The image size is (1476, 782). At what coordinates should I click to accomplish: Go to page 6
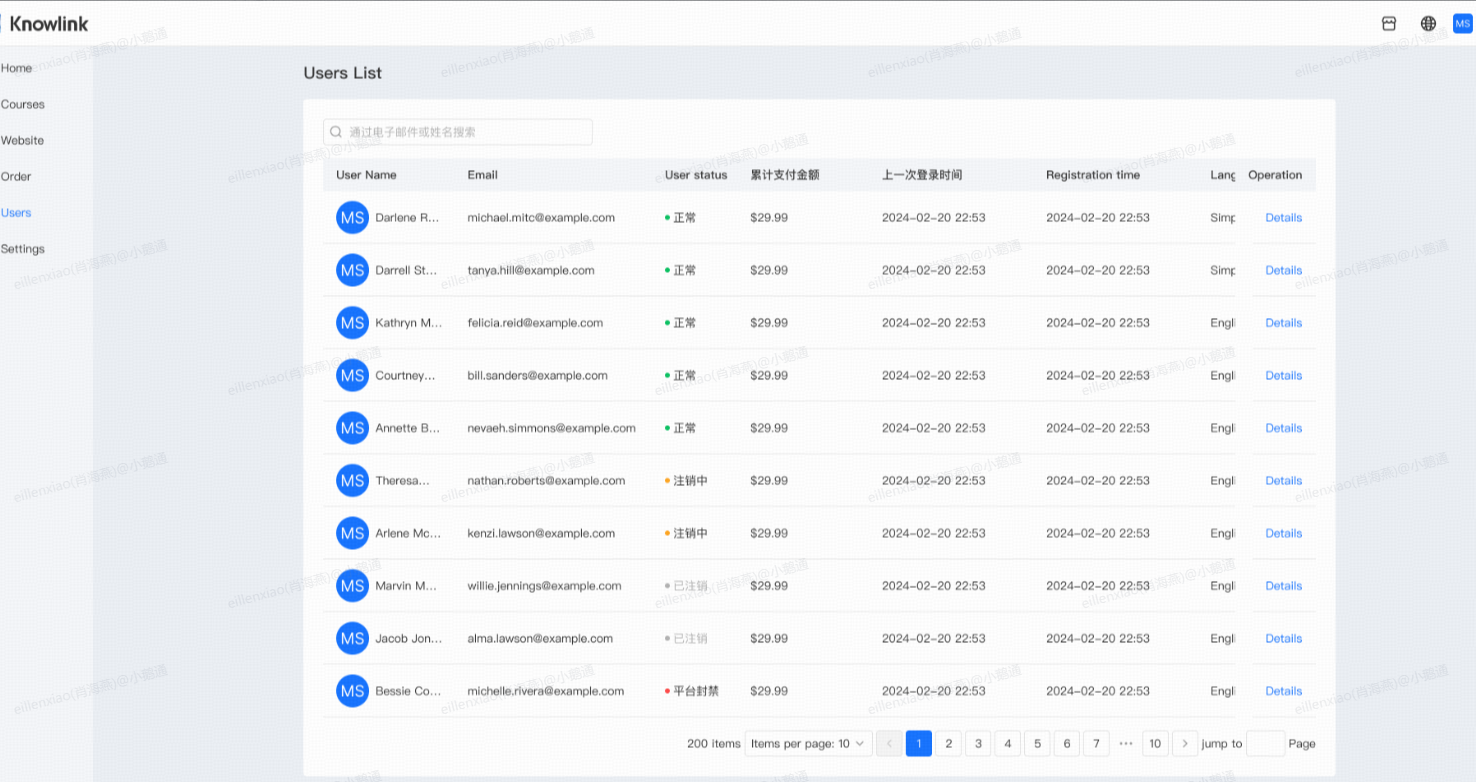pos(1067,743)
